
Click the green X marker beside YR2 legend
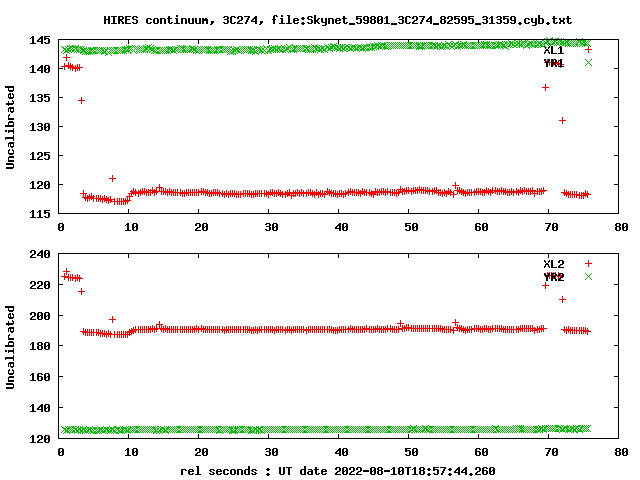(x=588, y=276)
